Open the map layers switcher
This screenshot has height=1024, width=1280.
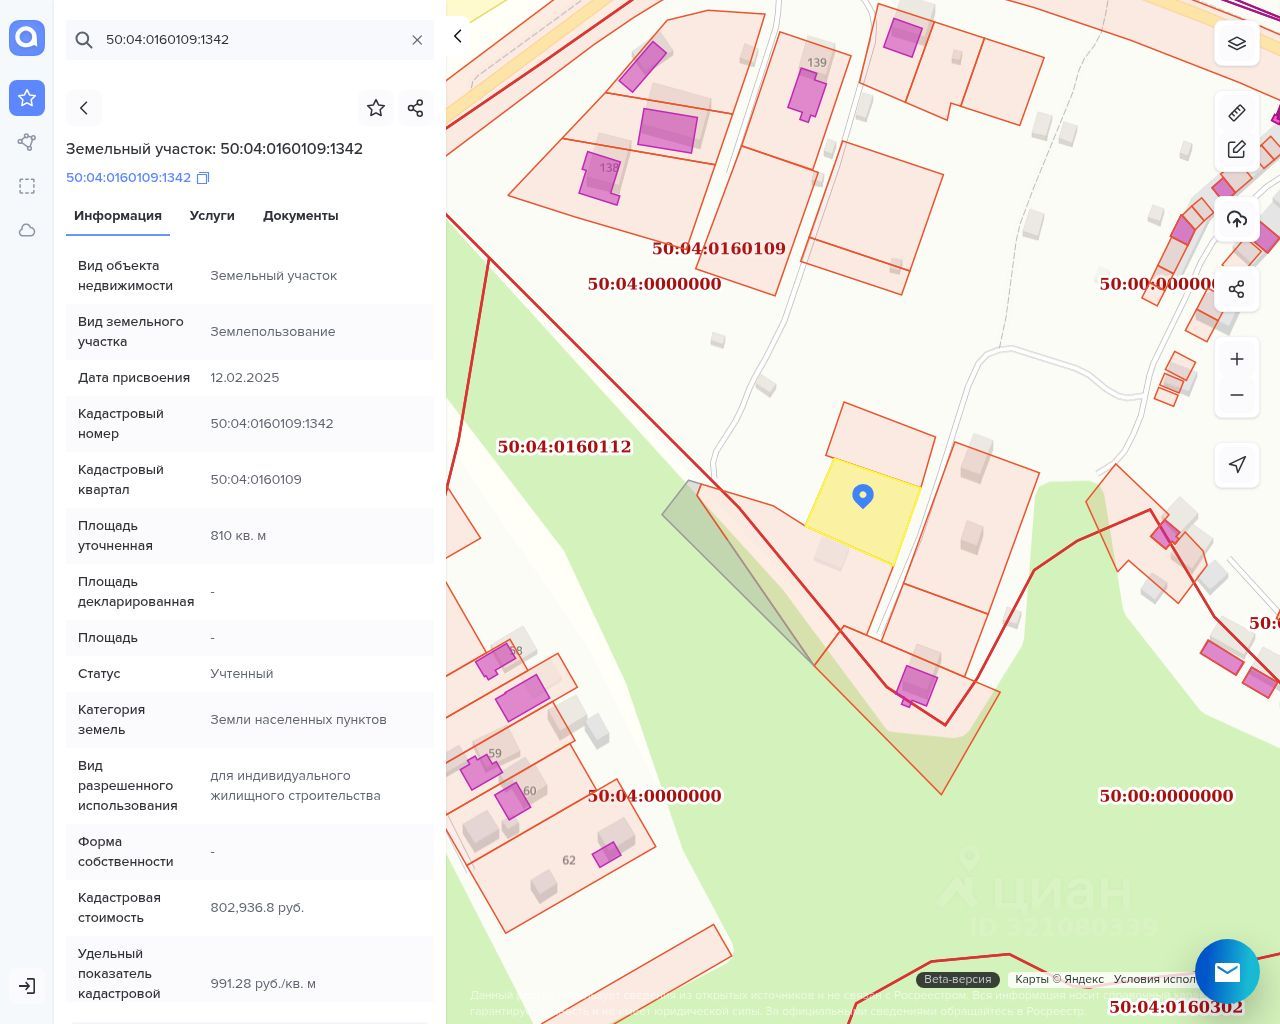[1237, 44]
